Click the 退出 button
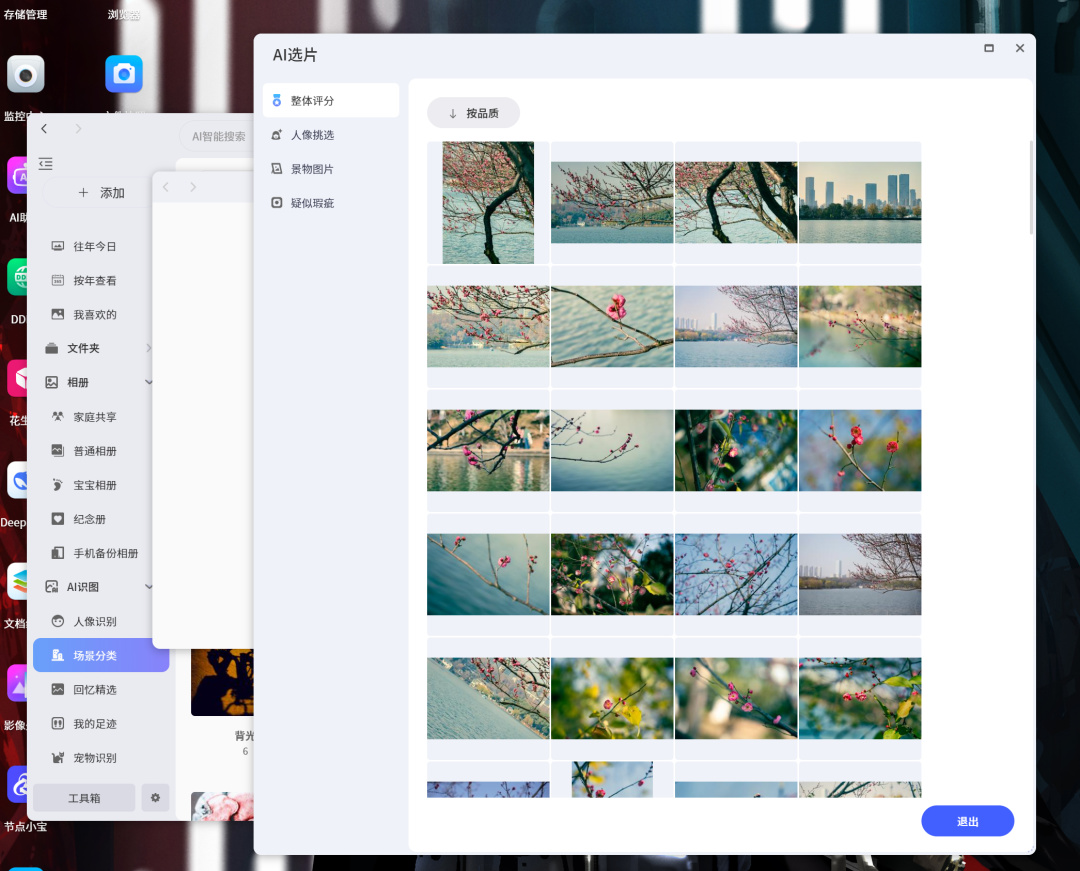The width and height of the screenshot is (1080, 871). click(967, 821)
